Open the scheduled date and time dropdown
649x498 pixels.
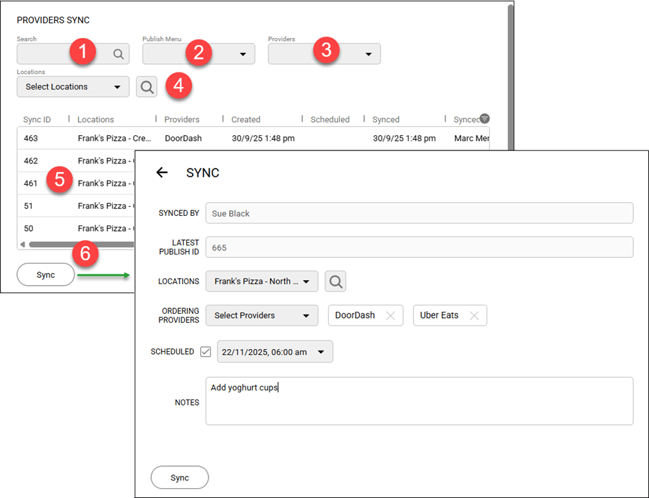pos(321,352)
